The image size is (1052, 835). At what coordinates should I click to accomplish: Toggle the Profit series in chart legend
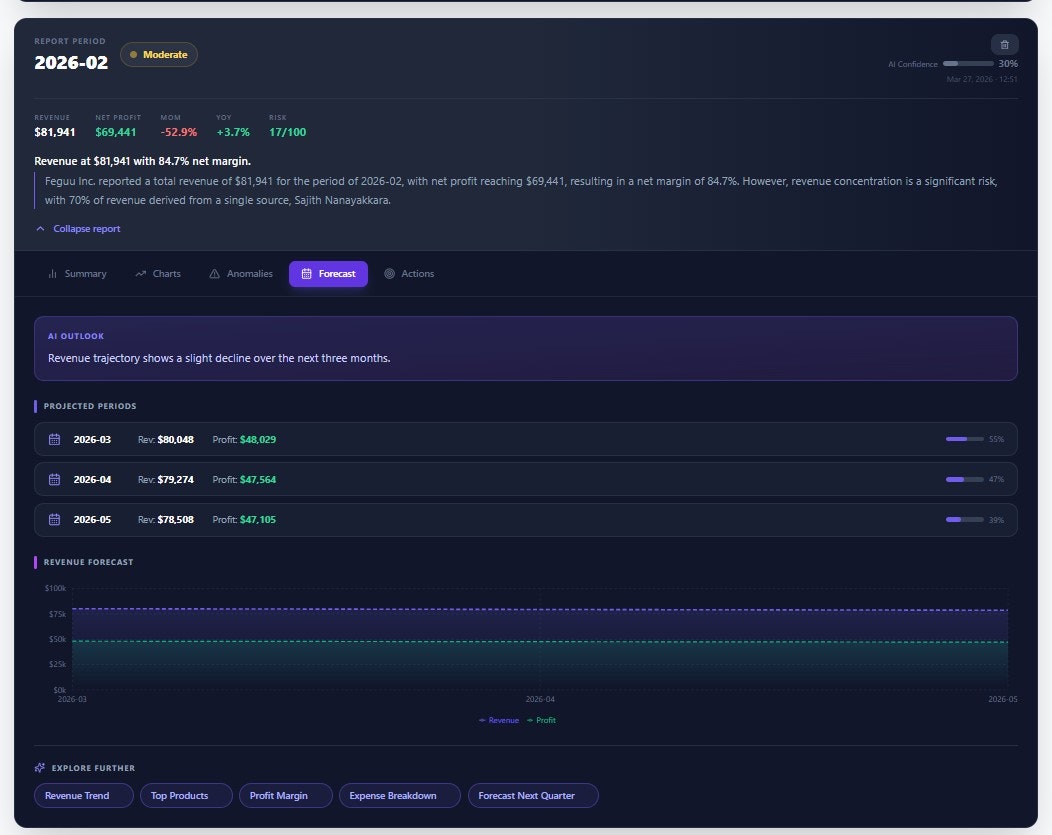click(541, 720)
